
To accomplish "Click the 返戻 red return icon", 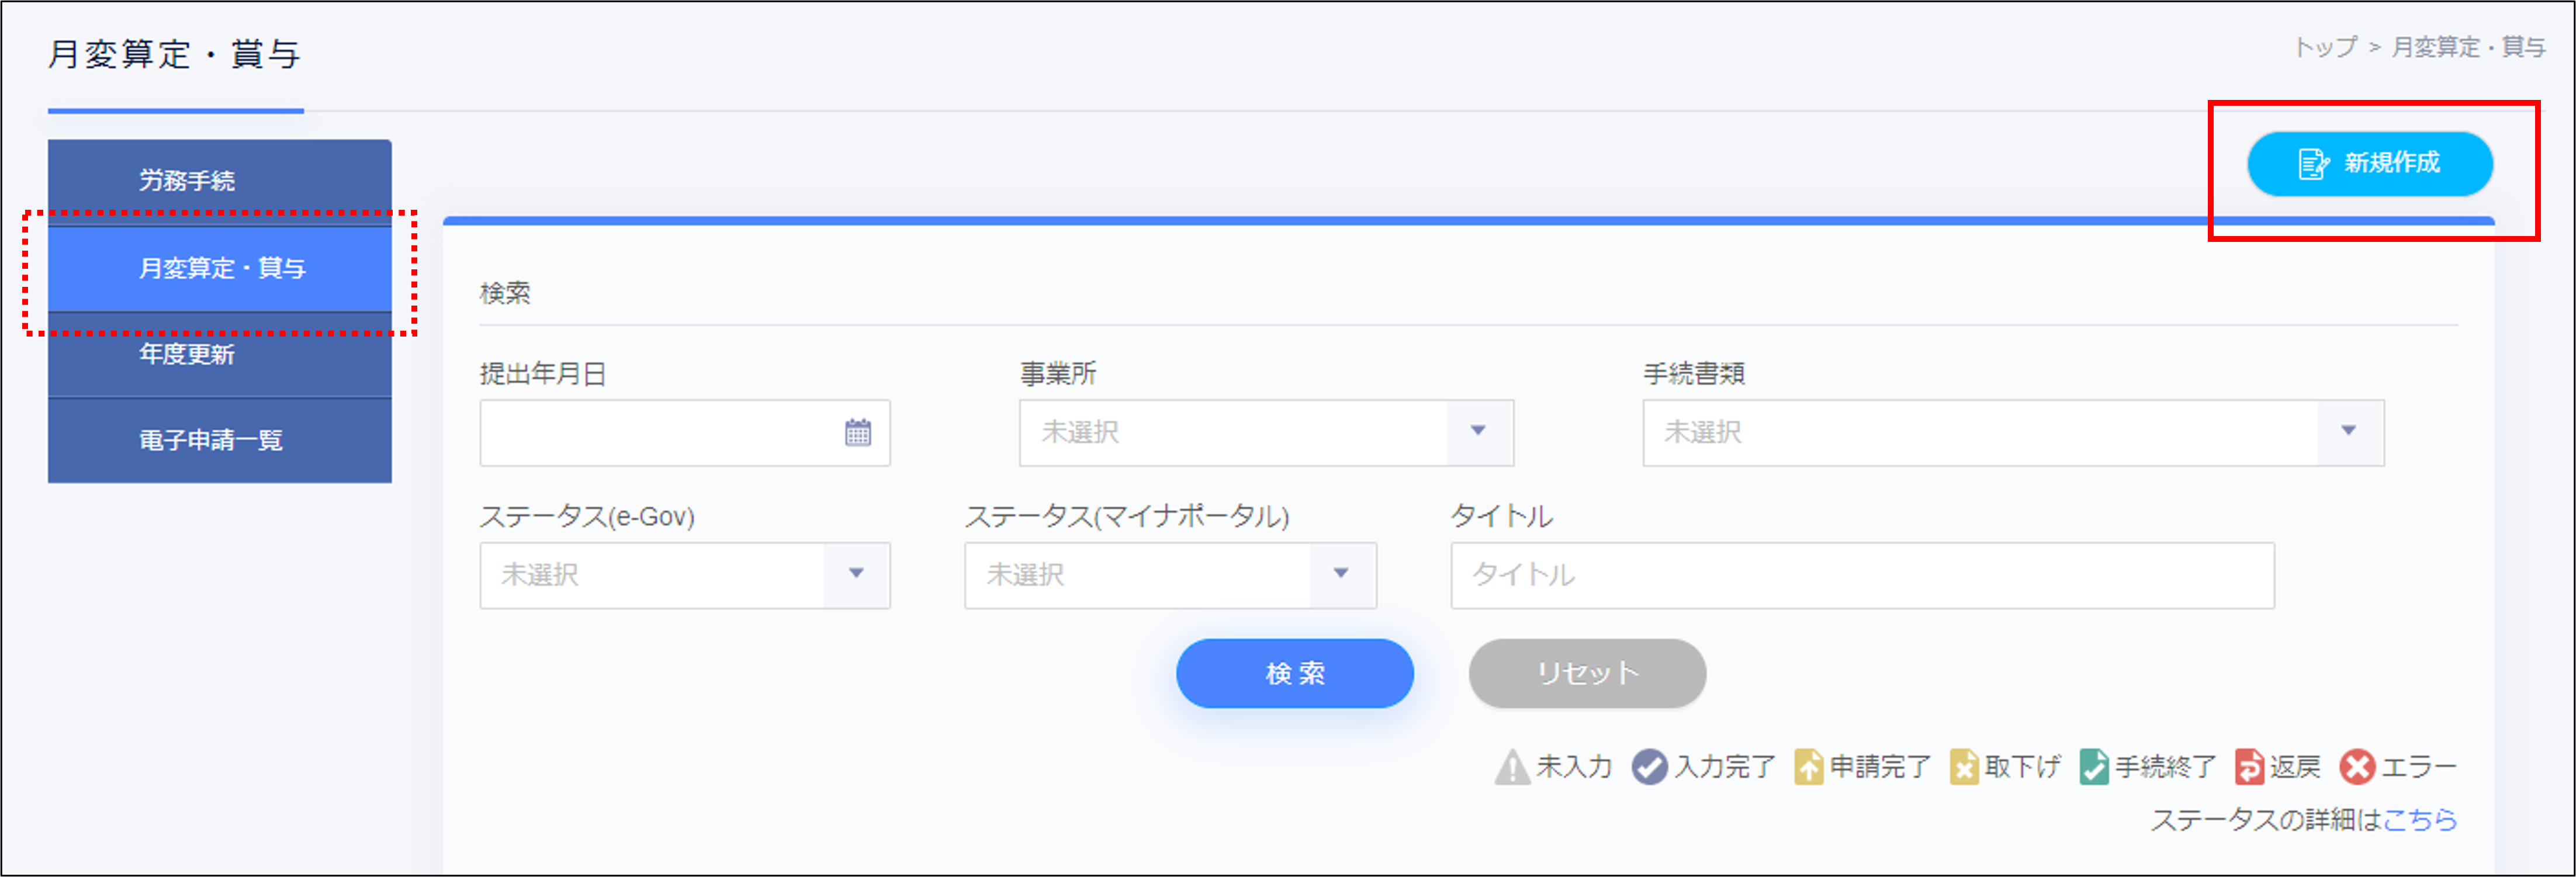I will (2249, 767).
